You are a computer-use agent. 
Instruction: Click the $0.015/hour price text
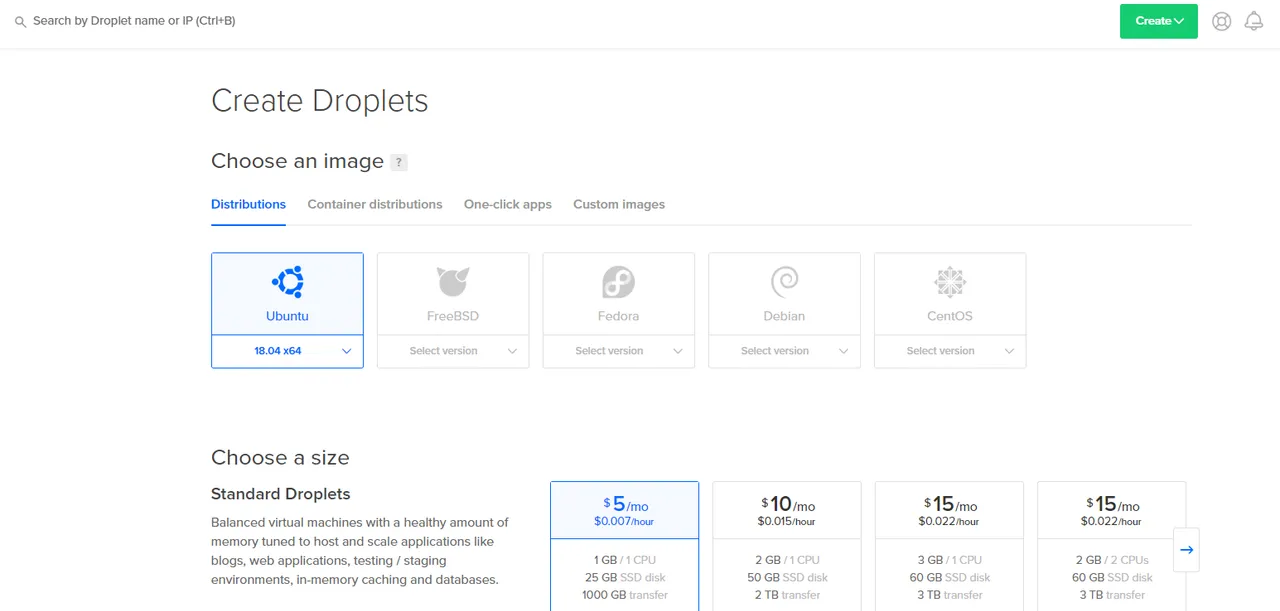(x=786, y=521)
